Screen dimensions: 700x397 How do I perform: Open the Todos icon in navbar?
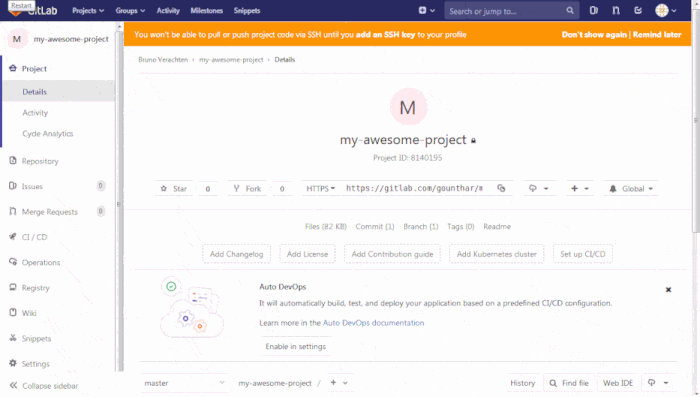[x=638, y=10]
